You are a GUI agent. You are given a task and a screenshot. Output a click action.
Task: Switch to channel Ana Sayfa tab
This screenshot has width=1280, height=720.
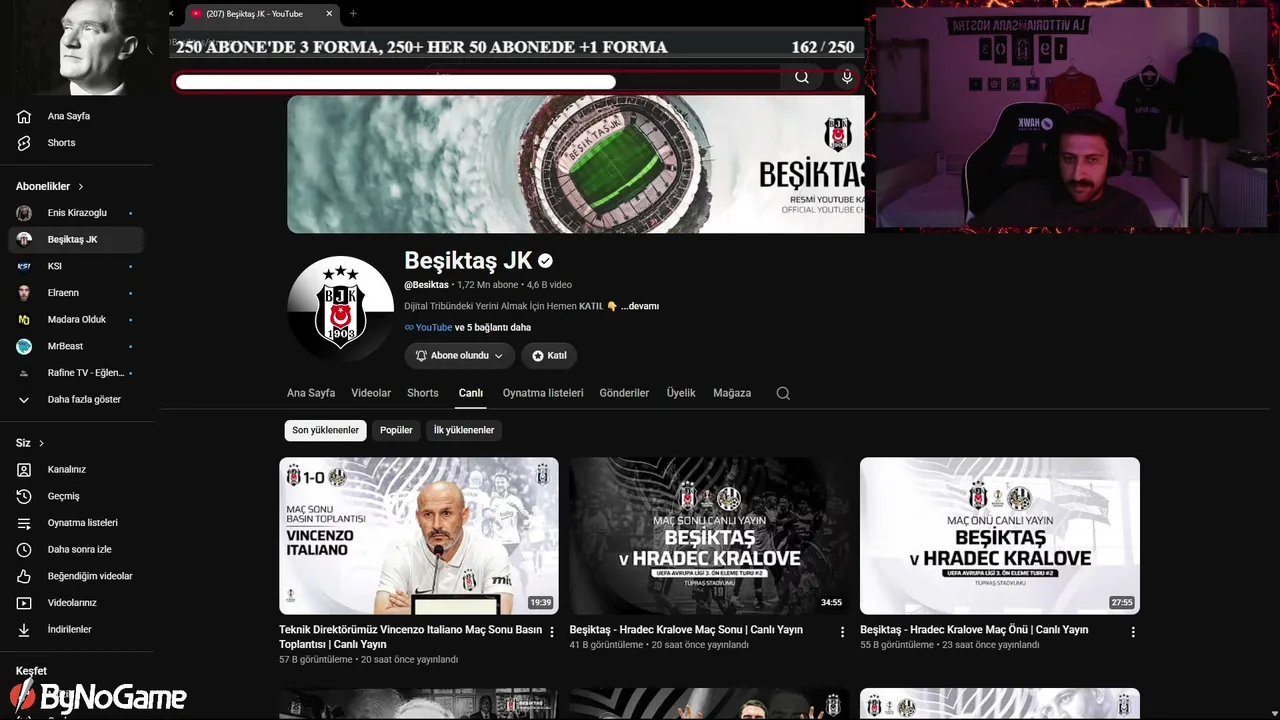pyautogui.click(x=311, y=393)
